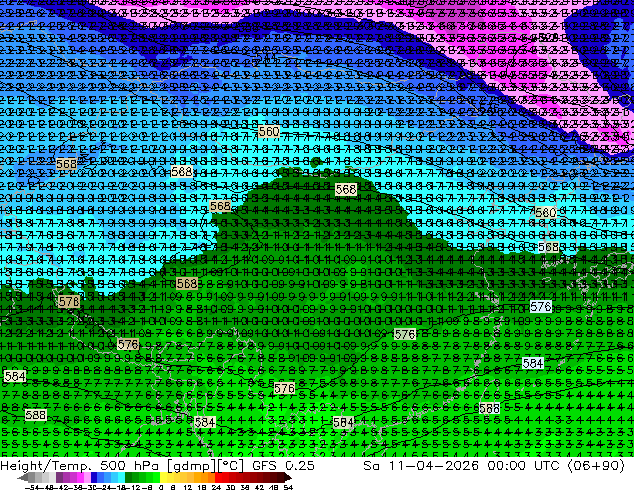Click the "Height/Temp. 500 hPa" title text
Screen dimensions: 634x490
point(81,465)
